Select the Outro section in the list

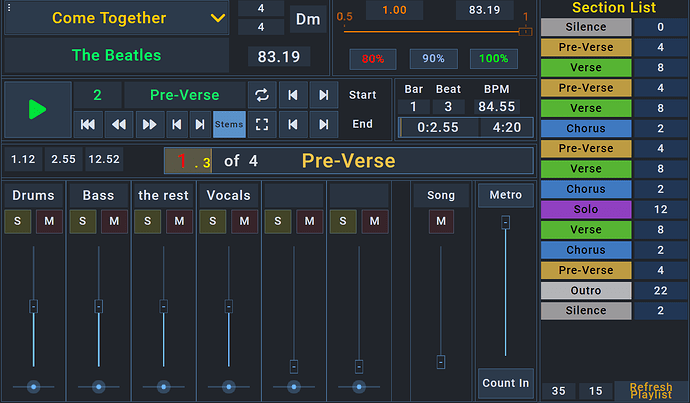click(x=586, y=290)
